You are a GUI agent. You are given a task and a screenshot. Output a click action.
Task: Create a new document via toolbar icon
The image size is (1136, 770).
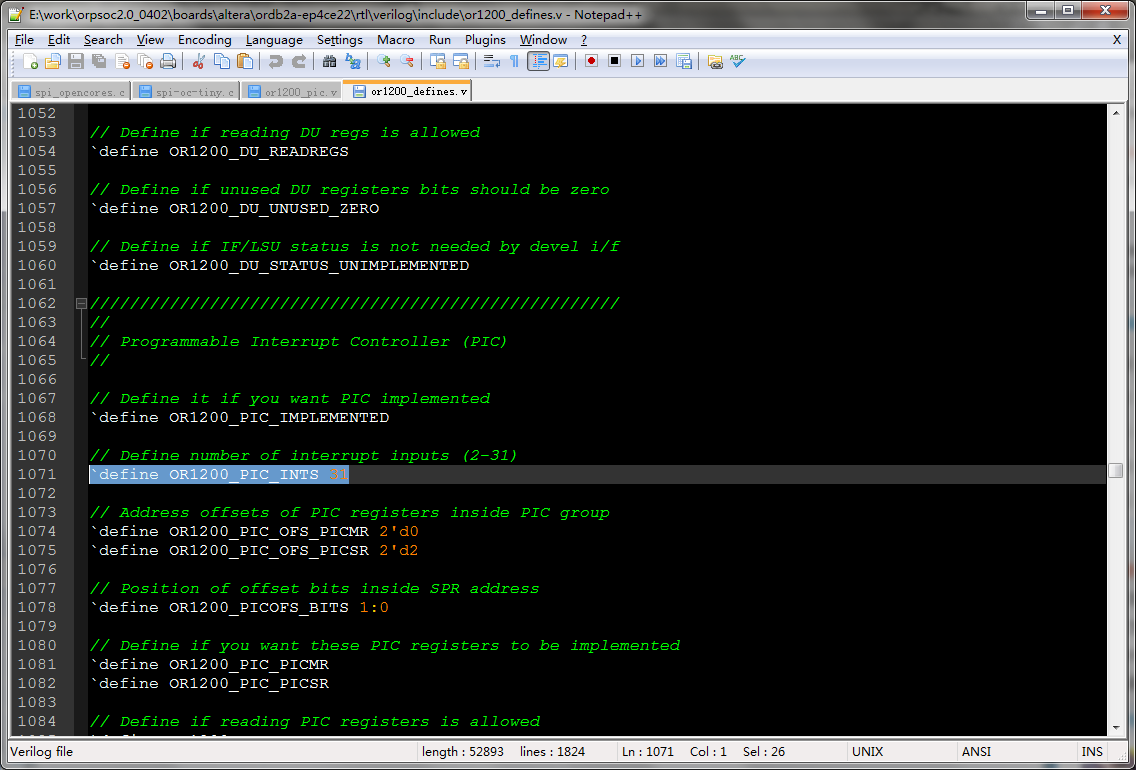[x=30, y=62]
